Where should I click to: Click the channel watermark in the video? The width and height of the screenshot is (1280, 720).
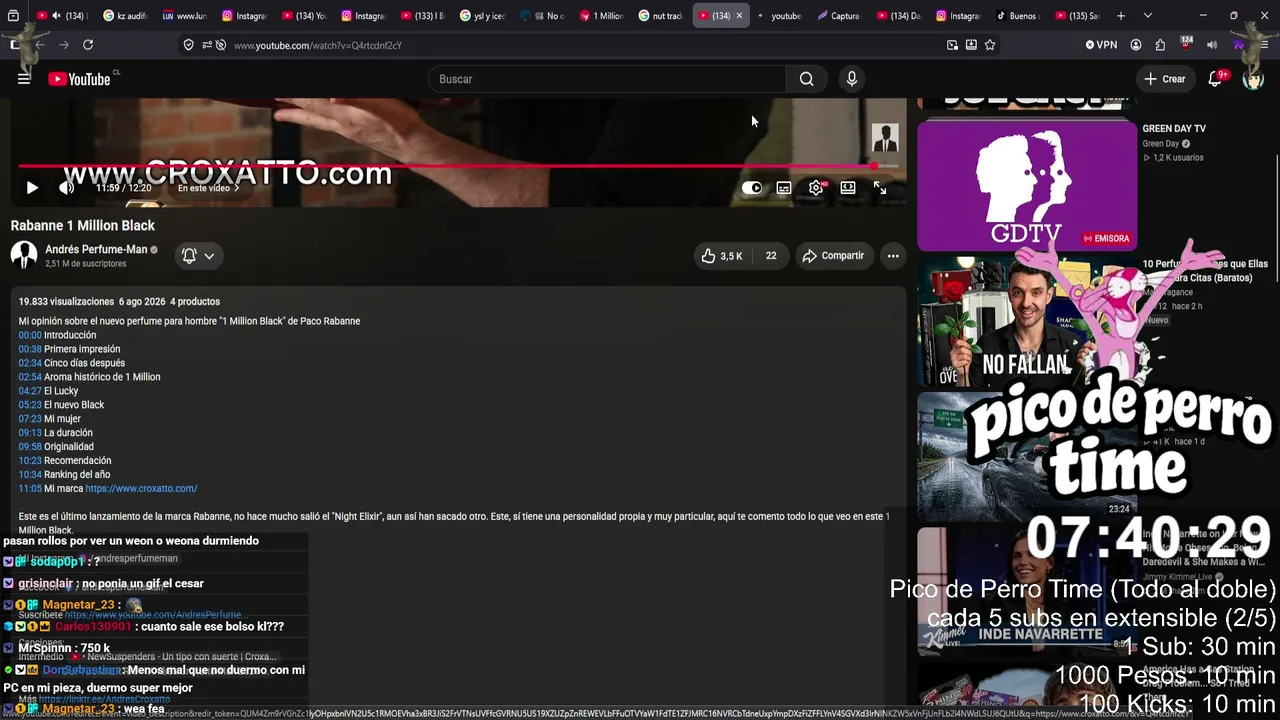tap(885, 138)
